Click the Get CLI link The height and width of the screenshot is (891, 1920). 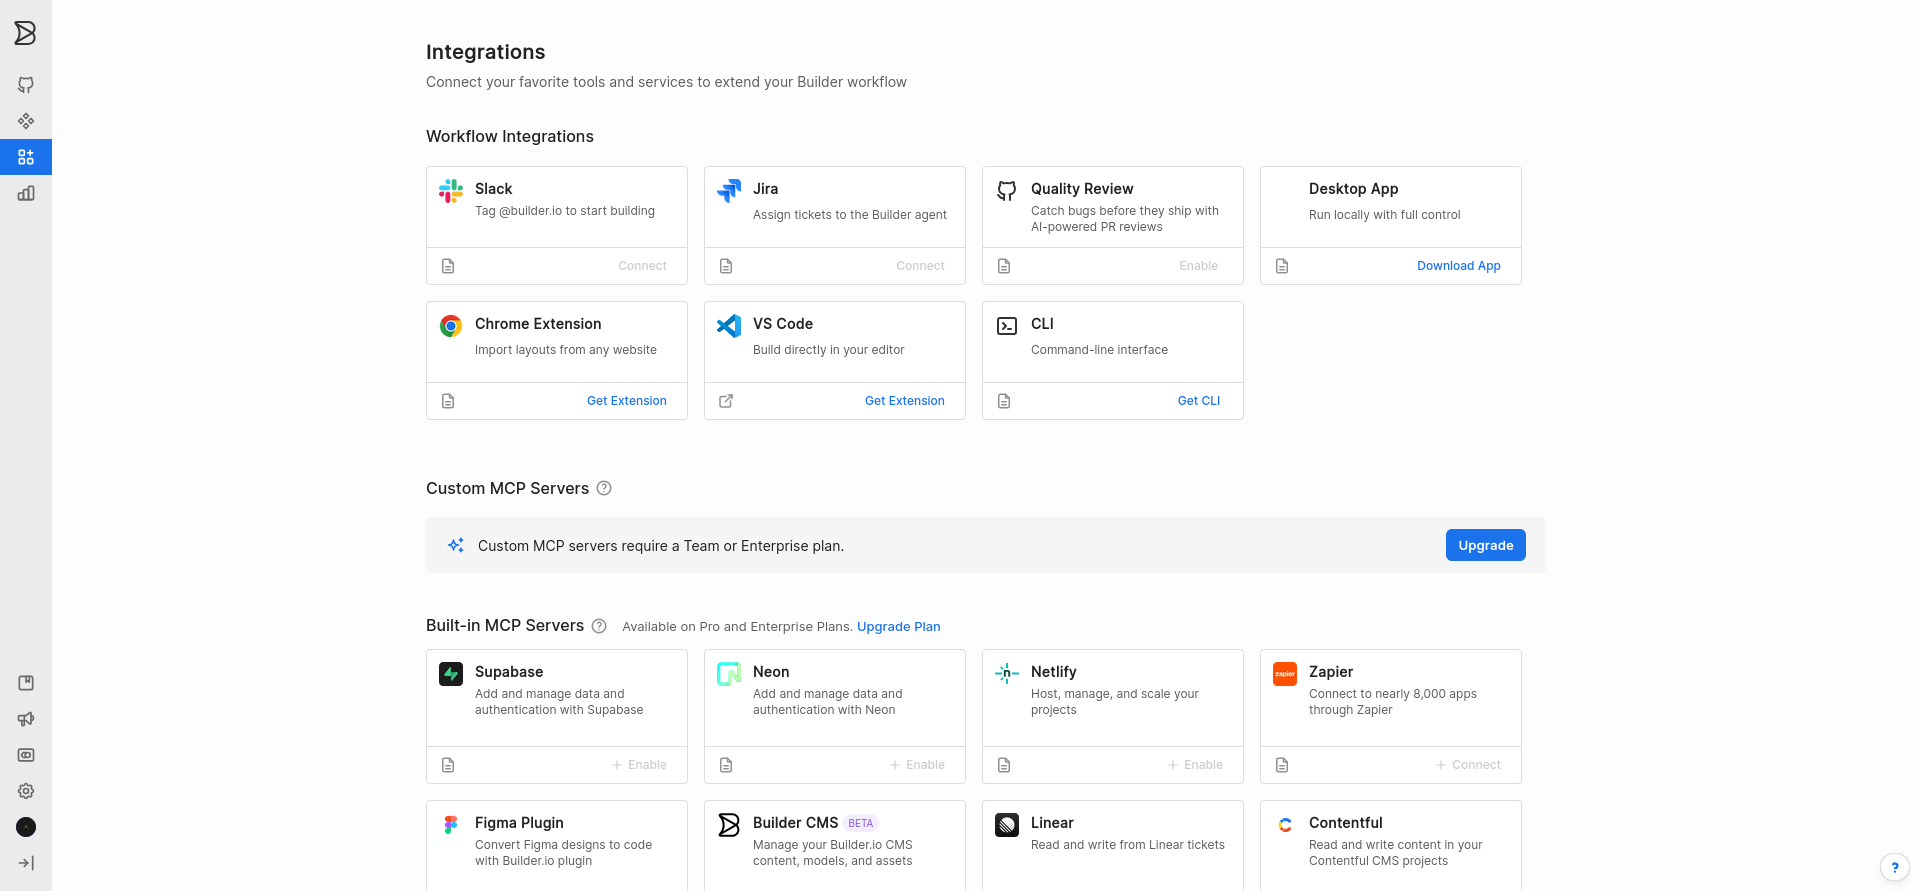click(x=1198, y=401)
